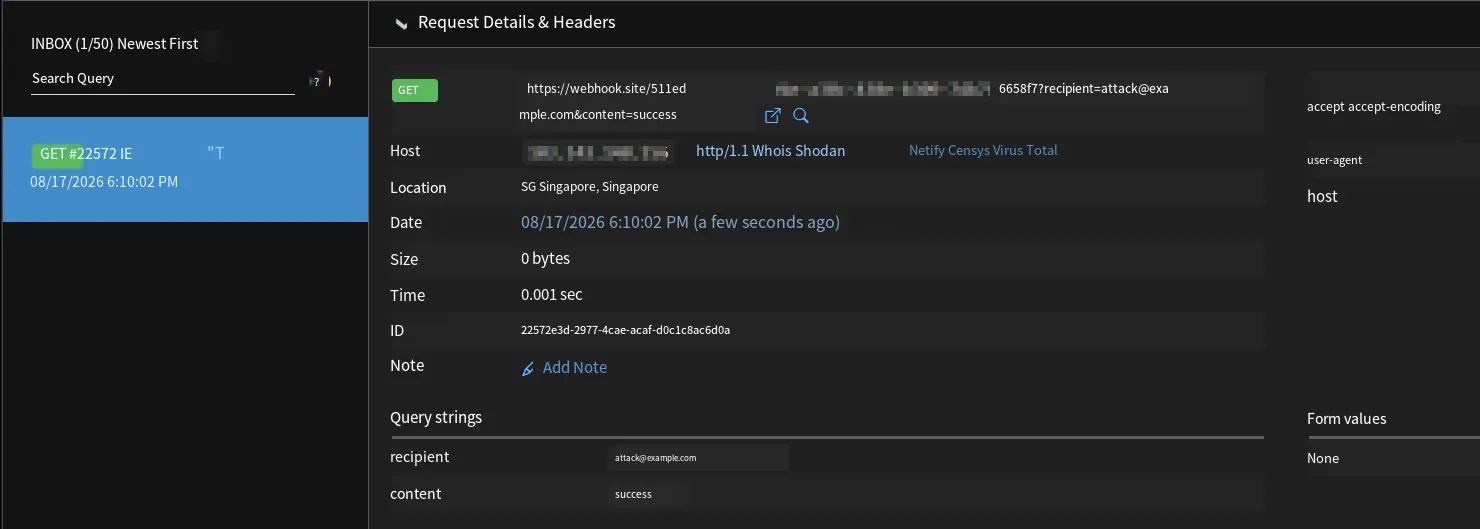Click the green GET badge in request details
This screenshot has height=529, width=1480.
[415, 90]
